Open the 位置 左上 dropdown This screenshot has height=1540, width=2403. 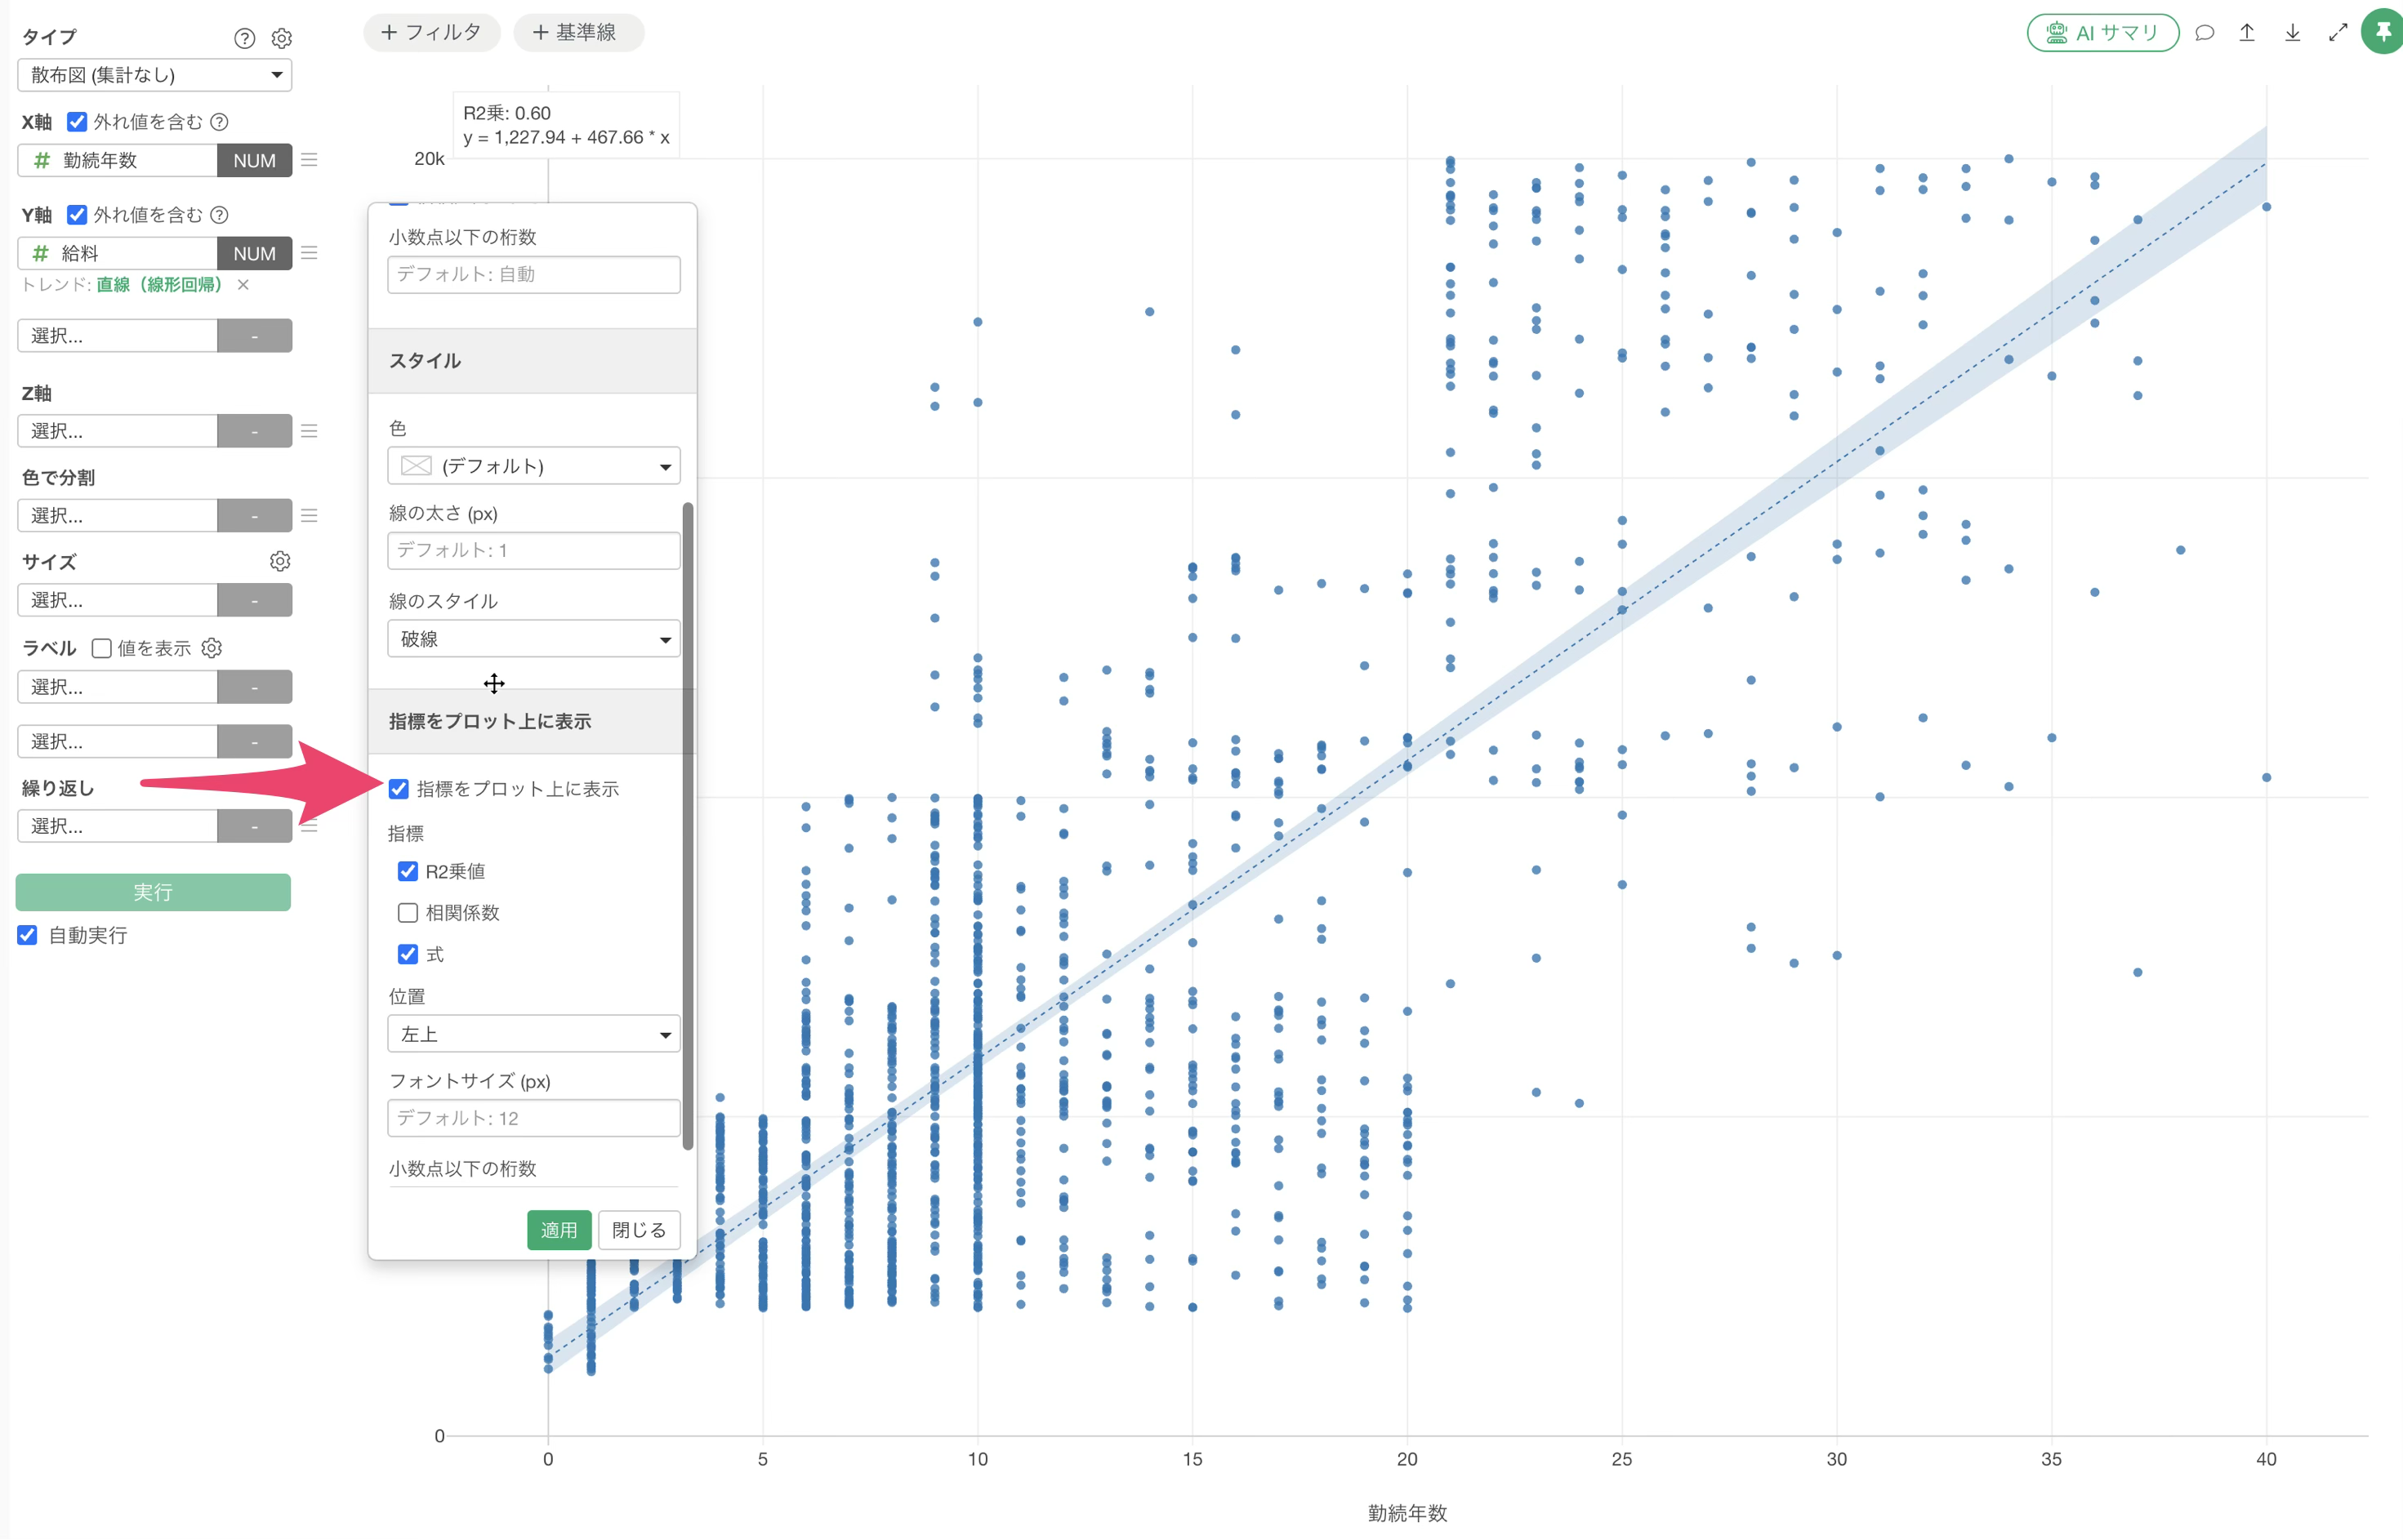534,1034
